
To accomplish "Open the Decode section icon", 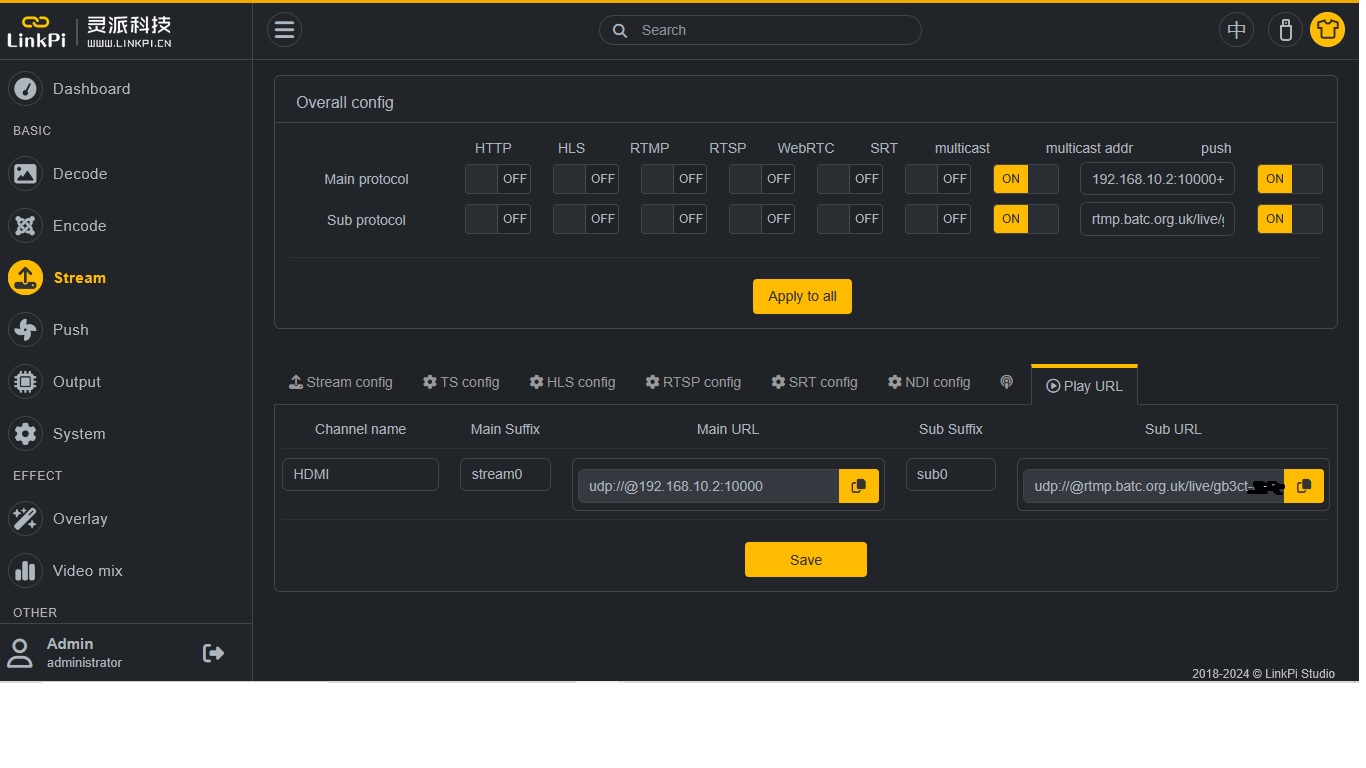I will 25,174.
